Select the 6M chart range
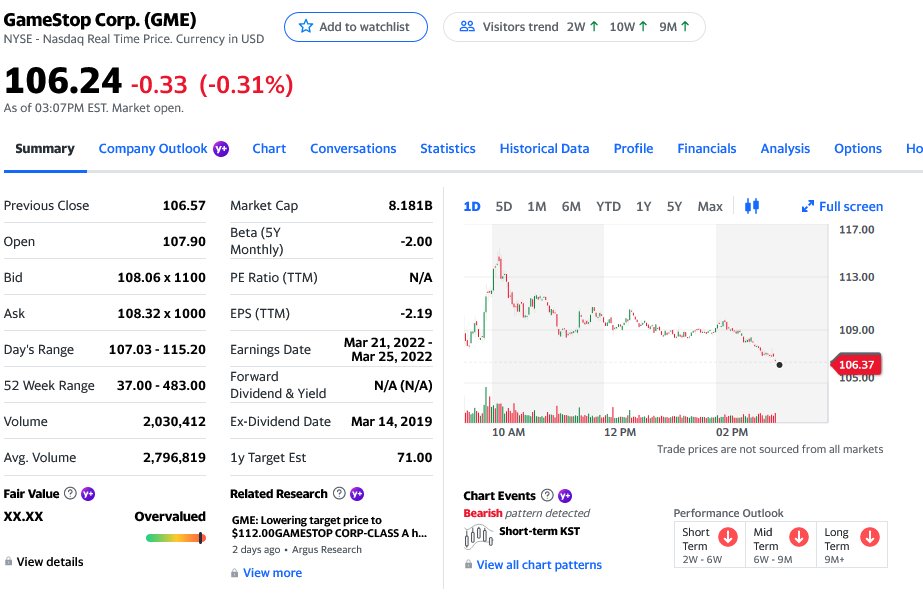 pos(571,207)
